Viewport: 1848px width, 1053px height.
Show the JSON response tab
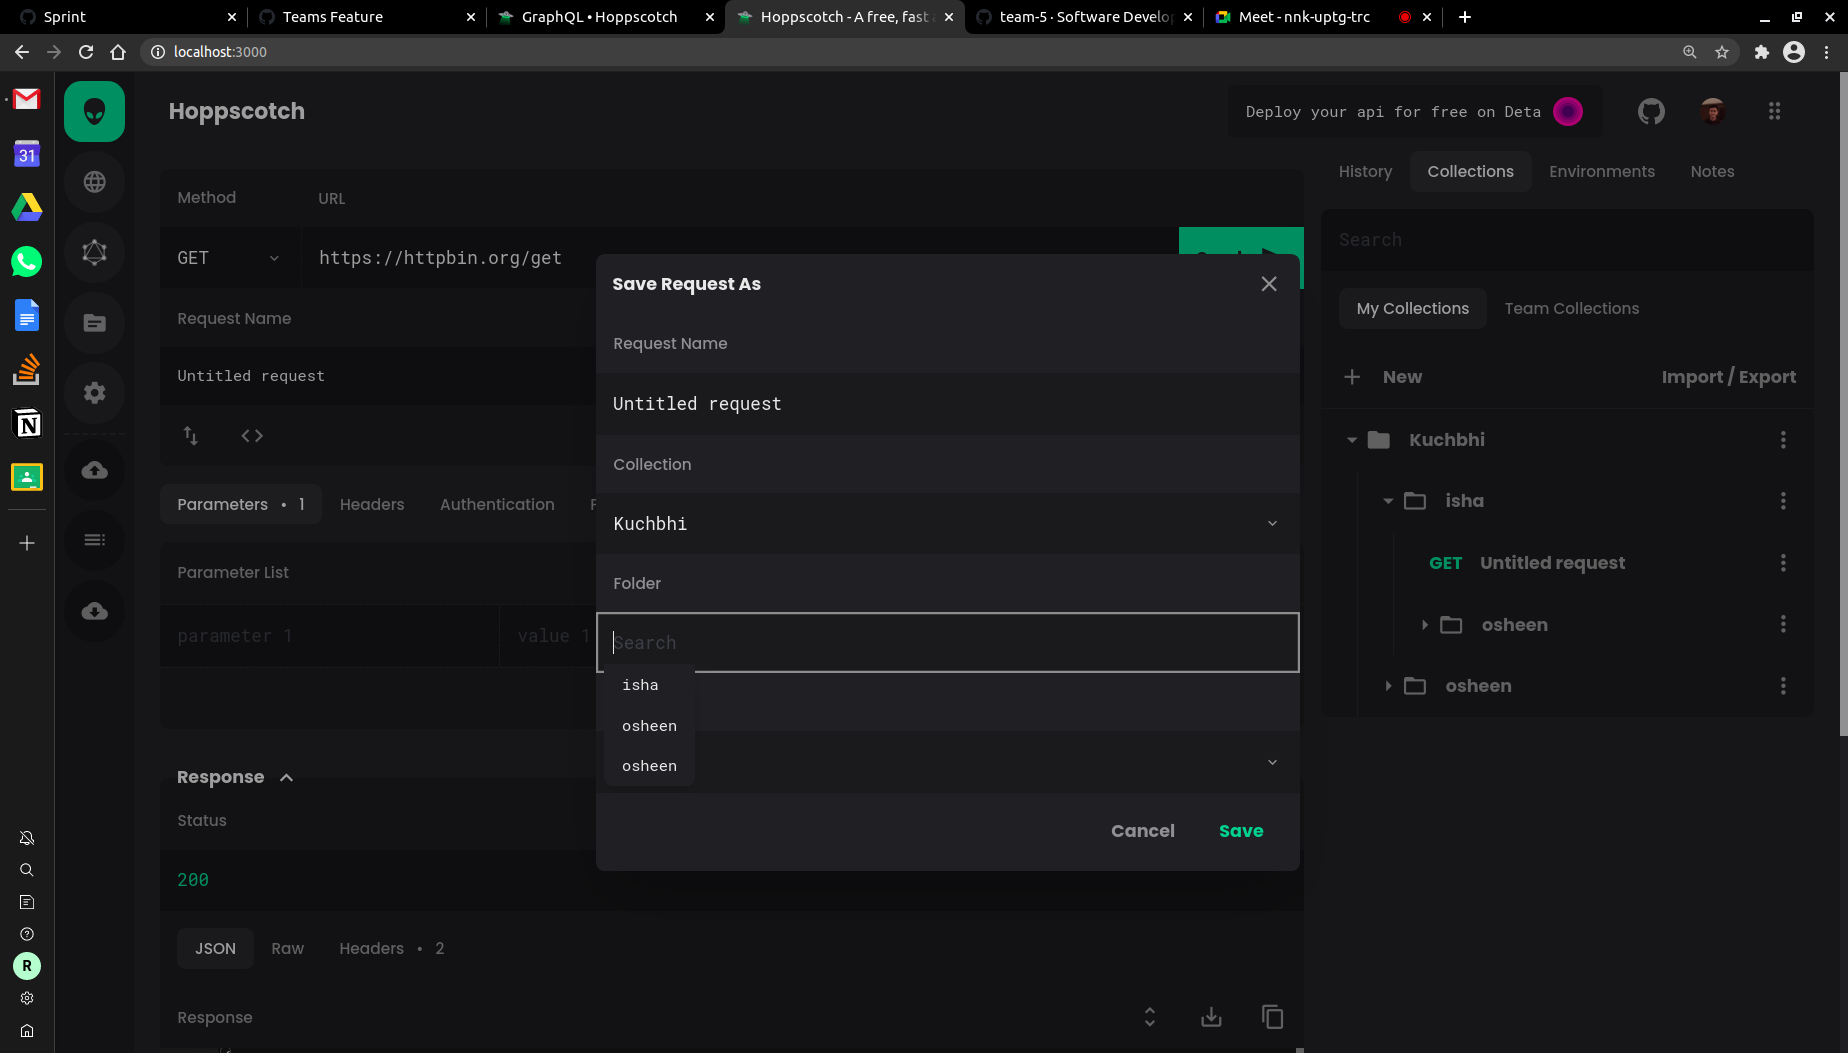coord(215,948)
